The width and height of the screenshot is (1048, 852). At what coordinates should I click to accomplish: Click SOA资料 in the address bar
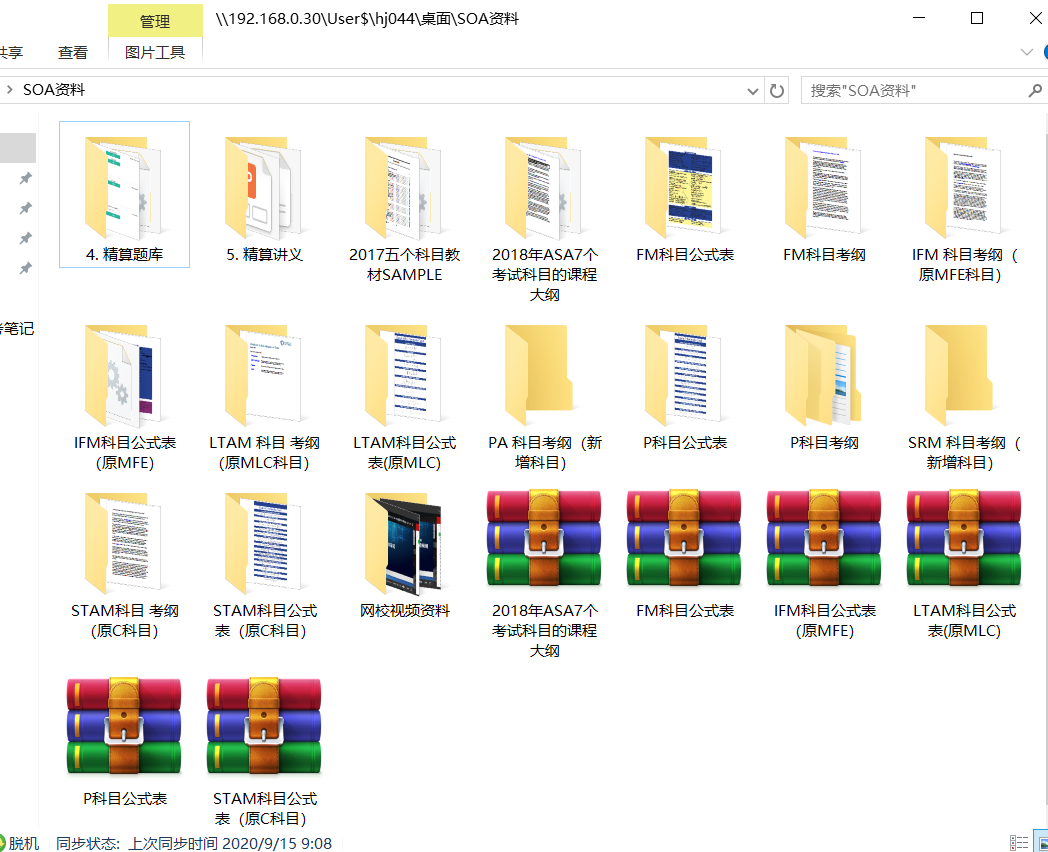(x=54, y=90)
